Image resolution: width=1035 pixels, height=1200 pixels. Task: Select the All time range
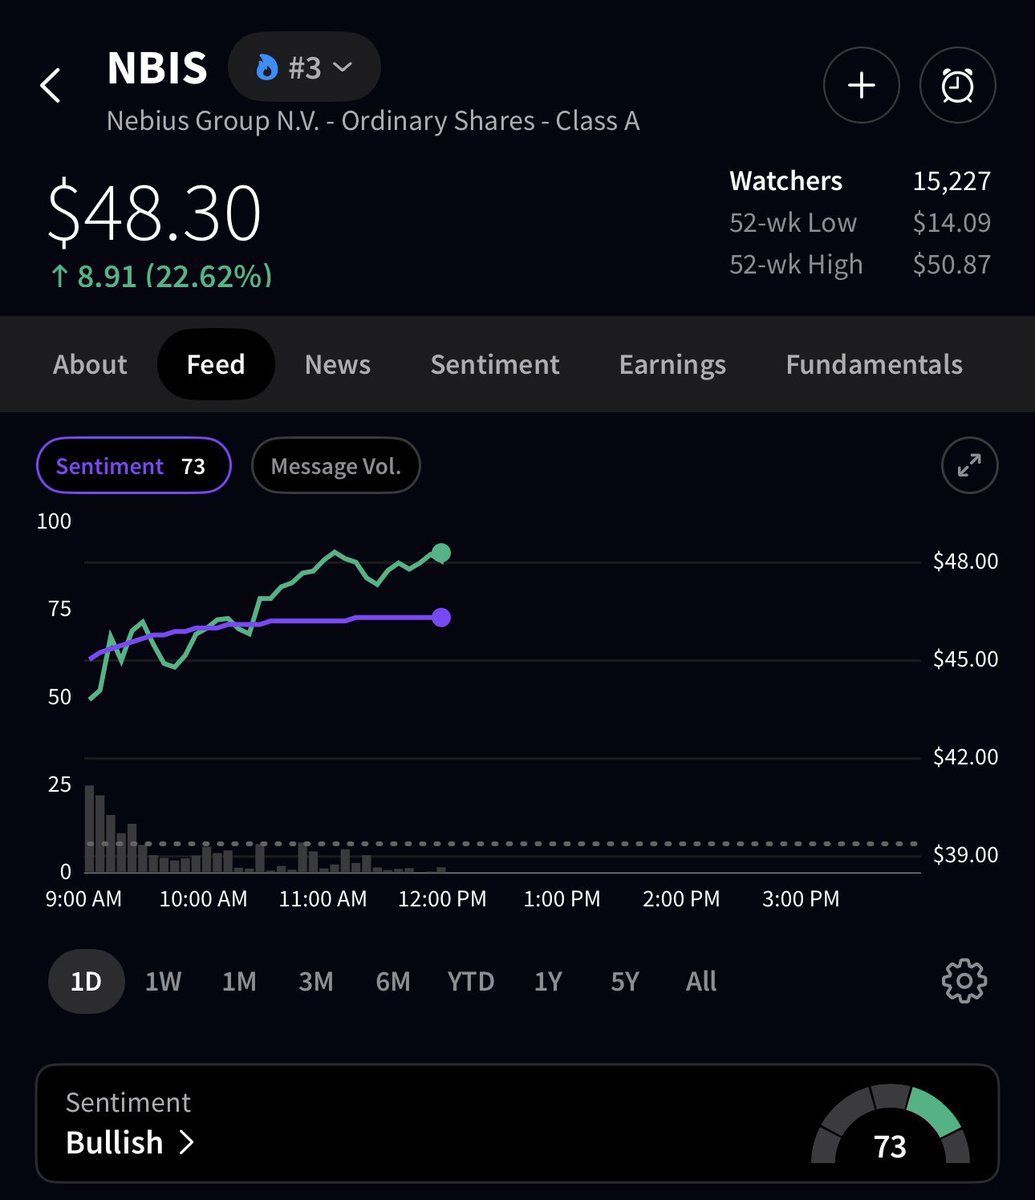[701, 981]
